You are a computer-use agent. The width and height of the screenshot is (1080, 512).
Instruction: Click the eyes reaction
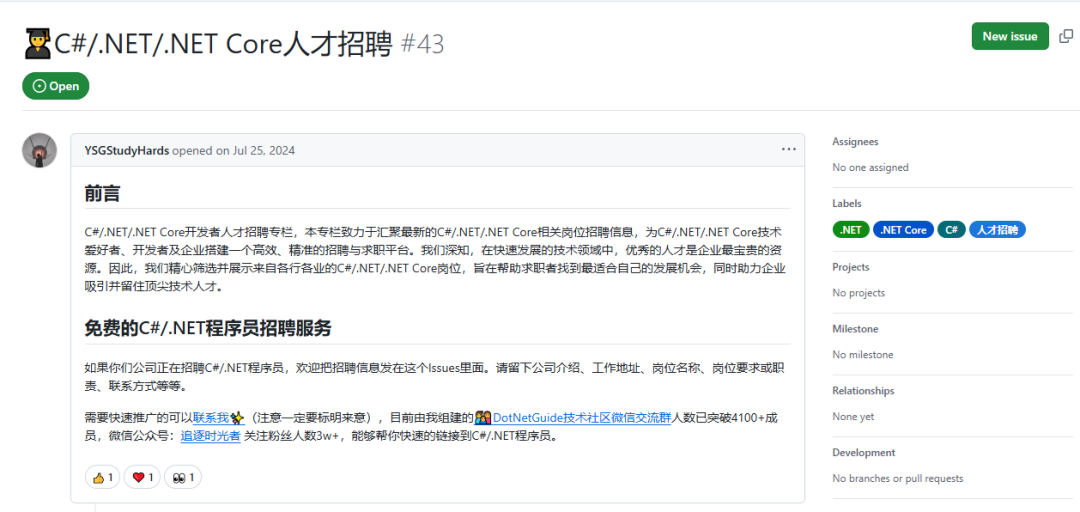point(183,477)
